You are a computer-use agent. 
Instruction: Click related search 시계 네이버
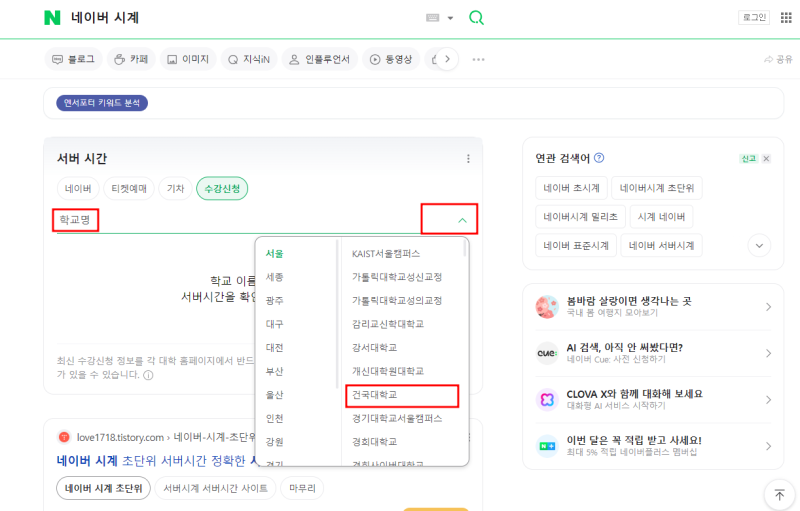[x=661, y=217]
